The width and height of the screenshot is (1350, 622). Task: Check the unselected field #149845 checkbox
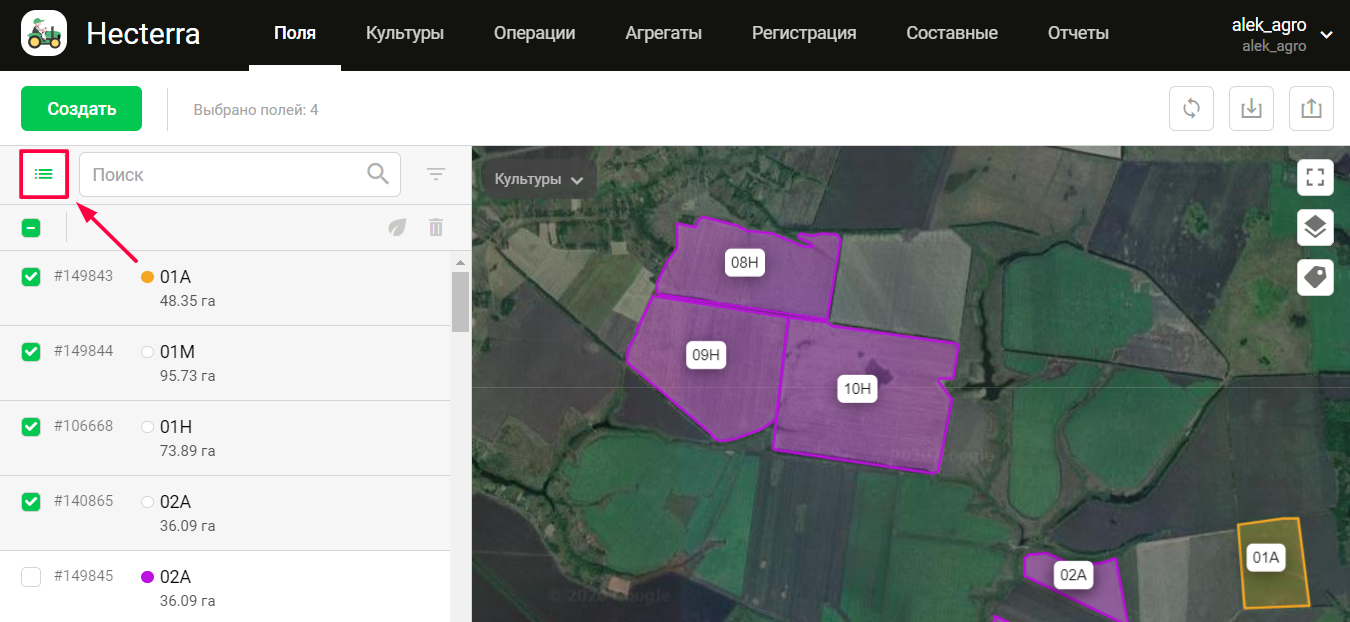click(31, 577)
